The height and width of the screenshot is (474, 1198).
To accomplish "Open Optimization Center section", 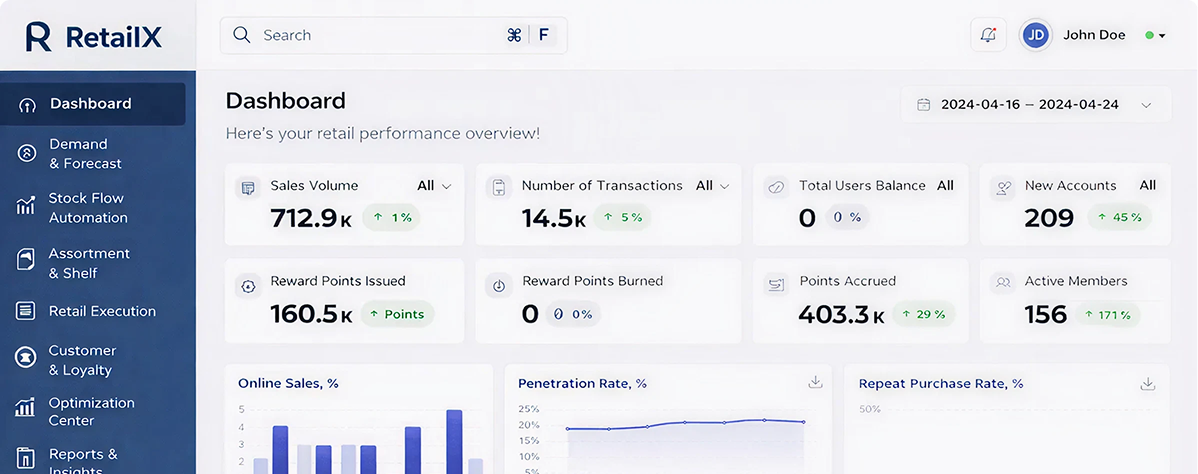I will coord(92,411).
